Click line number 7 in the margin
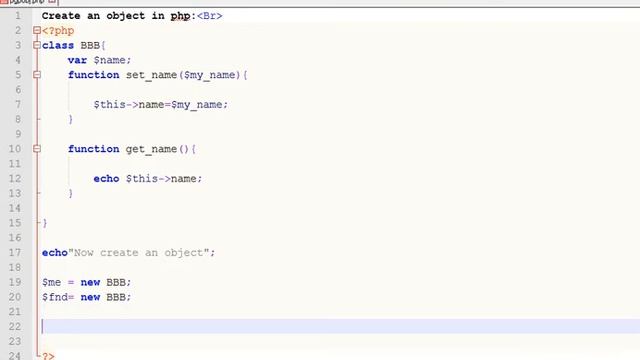Screen dimensions: 640x360 pos(18,104)
